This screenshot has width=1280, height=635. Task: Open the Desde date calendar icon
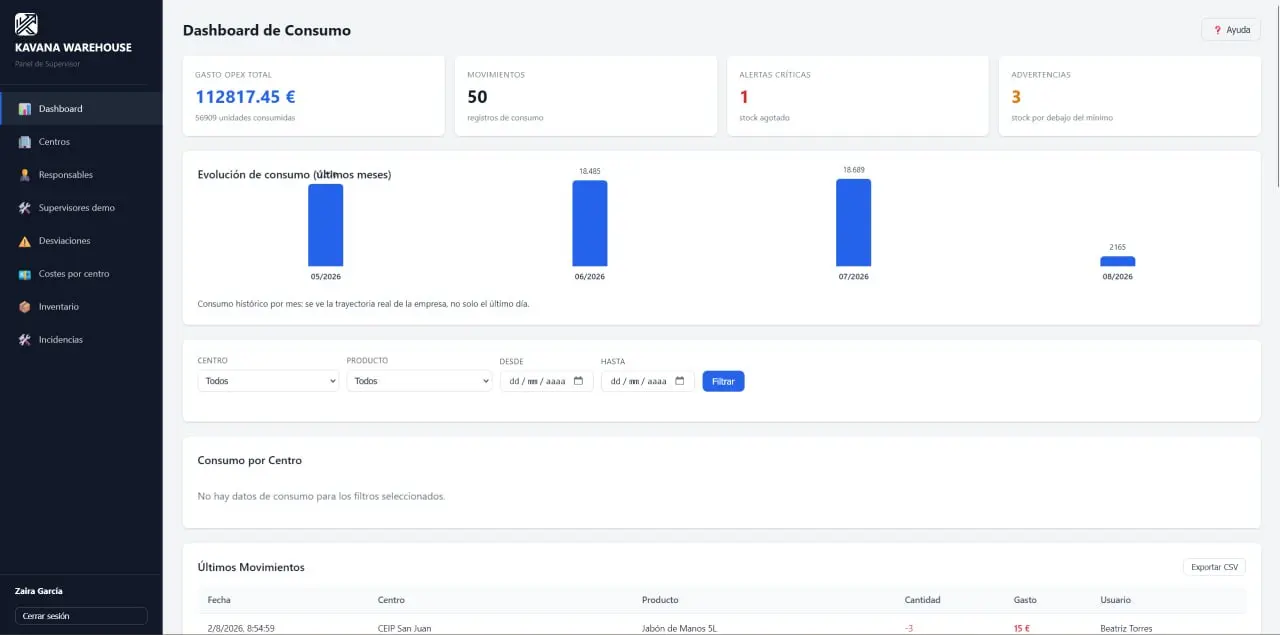click(x=578, y=381)
